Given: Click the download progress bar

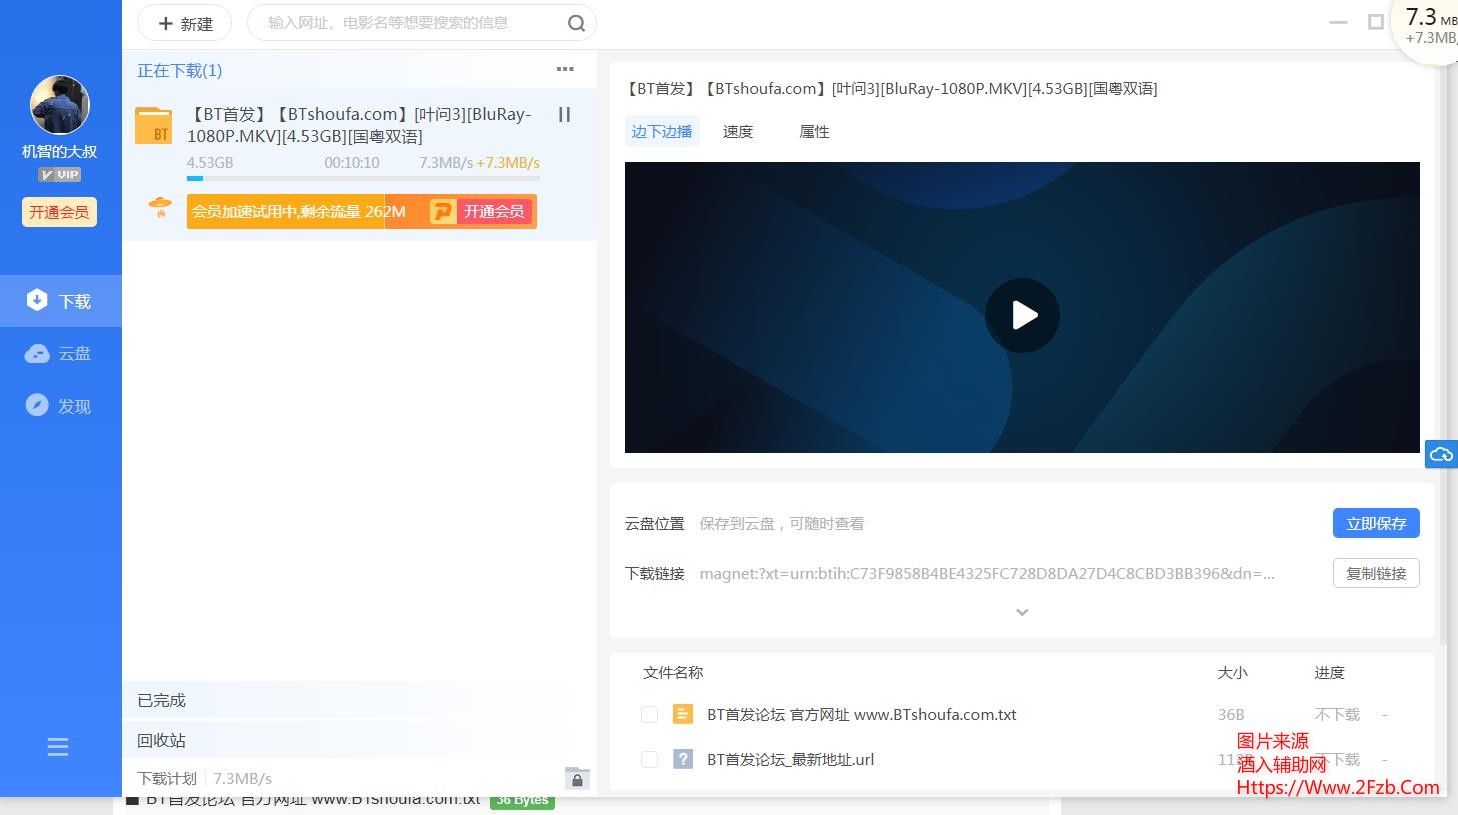Looking at the screenshot, I should tap(363, 179).
